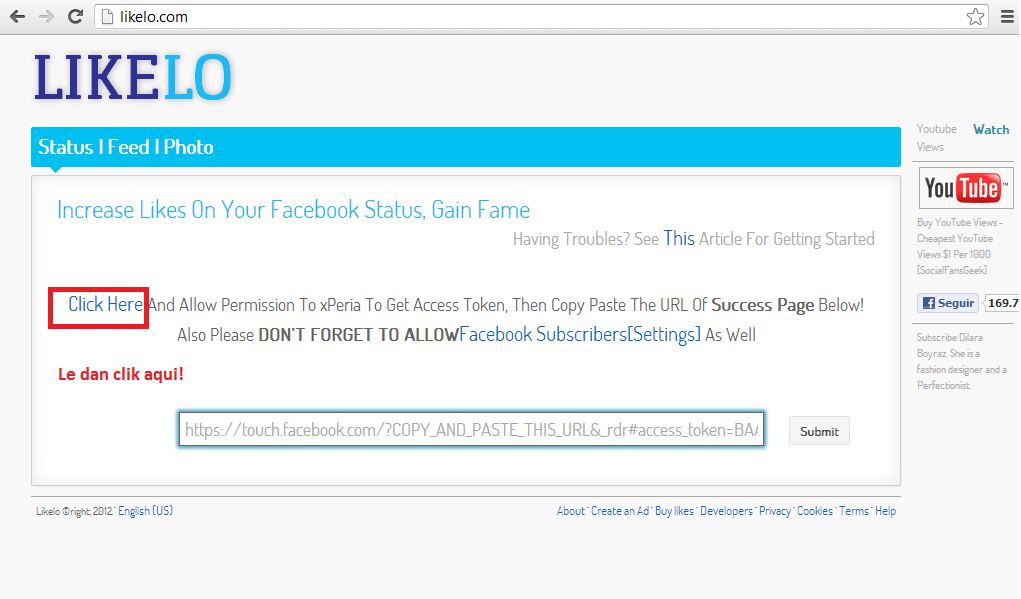The height and width of the screenshot is (599, 1021).
Task: Open the Chrome hamburger menu
Action: pyautogui.click(x=1007, y=16)
